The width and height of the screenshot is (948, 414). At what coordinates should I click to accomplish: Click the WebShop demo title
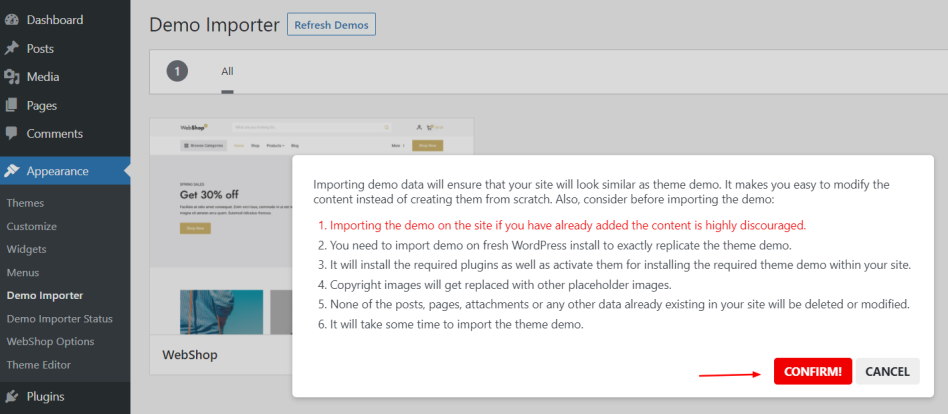[190, 355]
